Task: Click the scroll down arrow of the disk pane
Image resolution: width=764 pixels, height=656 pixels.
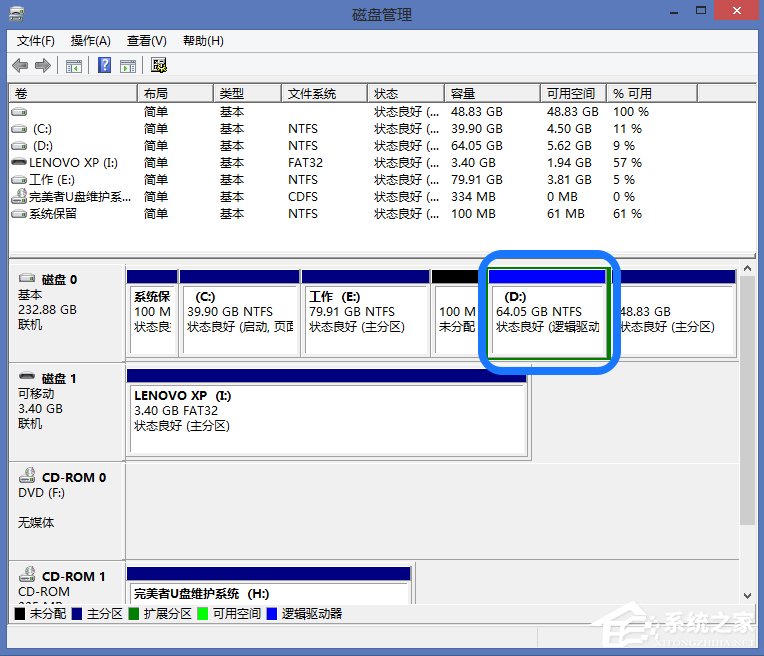Action: click(x=747, y=596)
